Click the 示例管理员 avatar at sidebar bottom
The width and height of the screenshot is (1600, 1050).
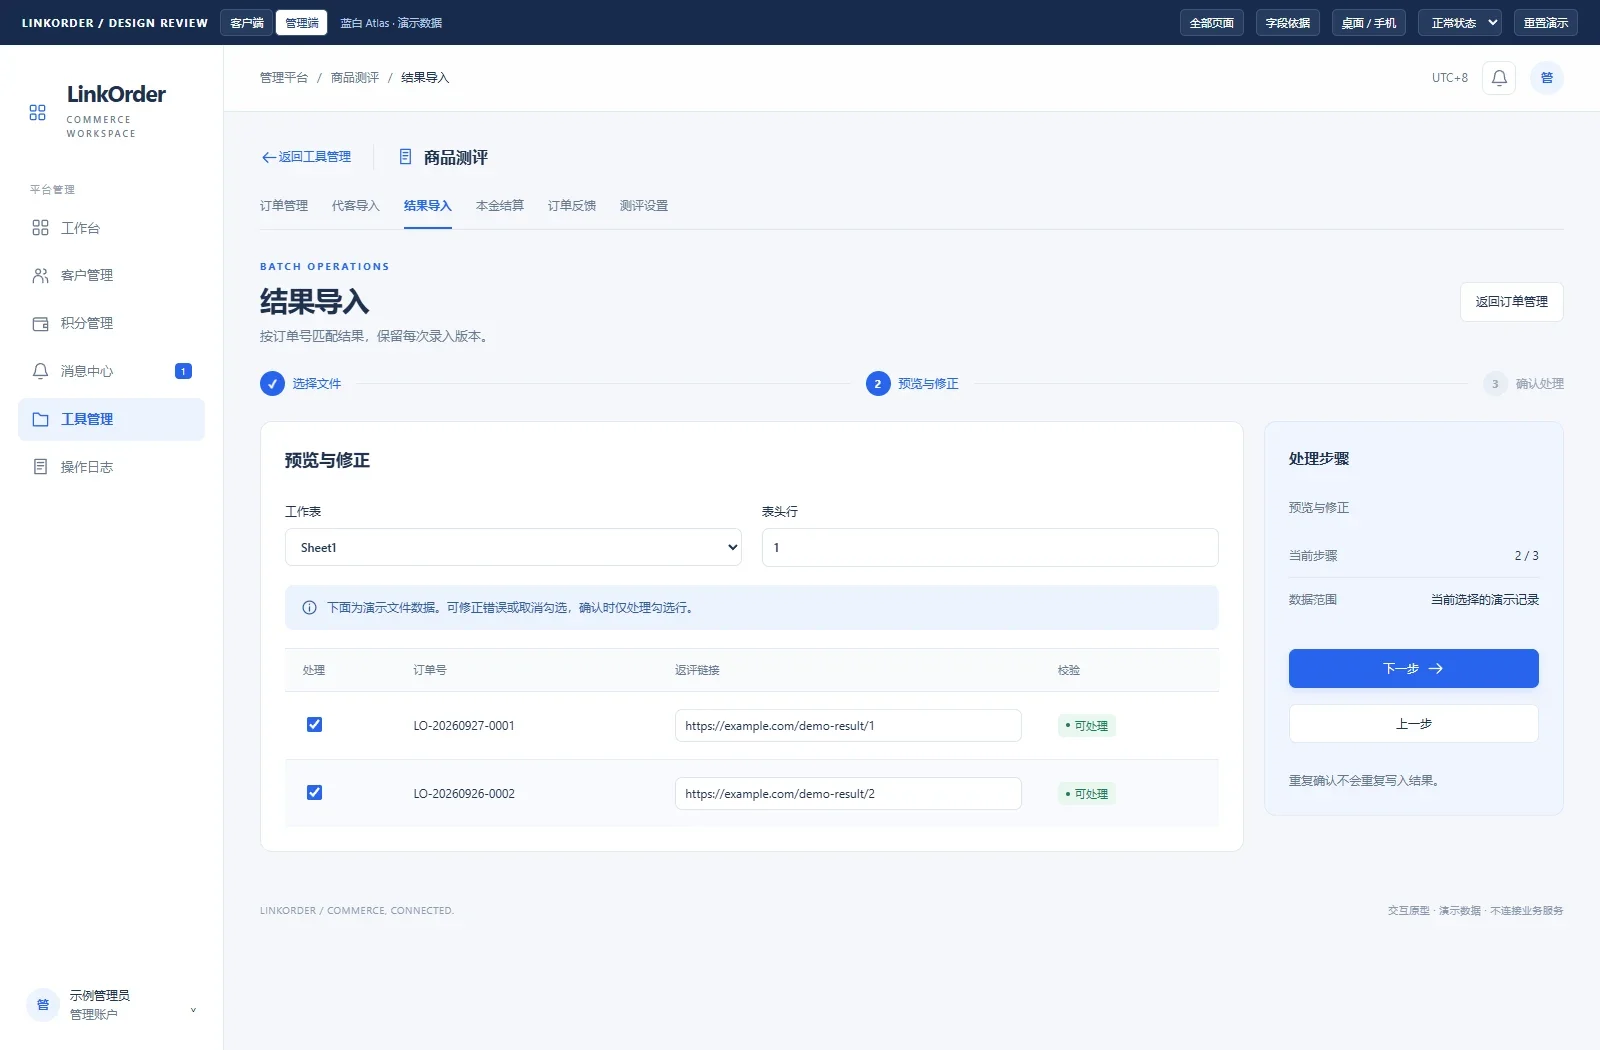[x=43, y=1005]
